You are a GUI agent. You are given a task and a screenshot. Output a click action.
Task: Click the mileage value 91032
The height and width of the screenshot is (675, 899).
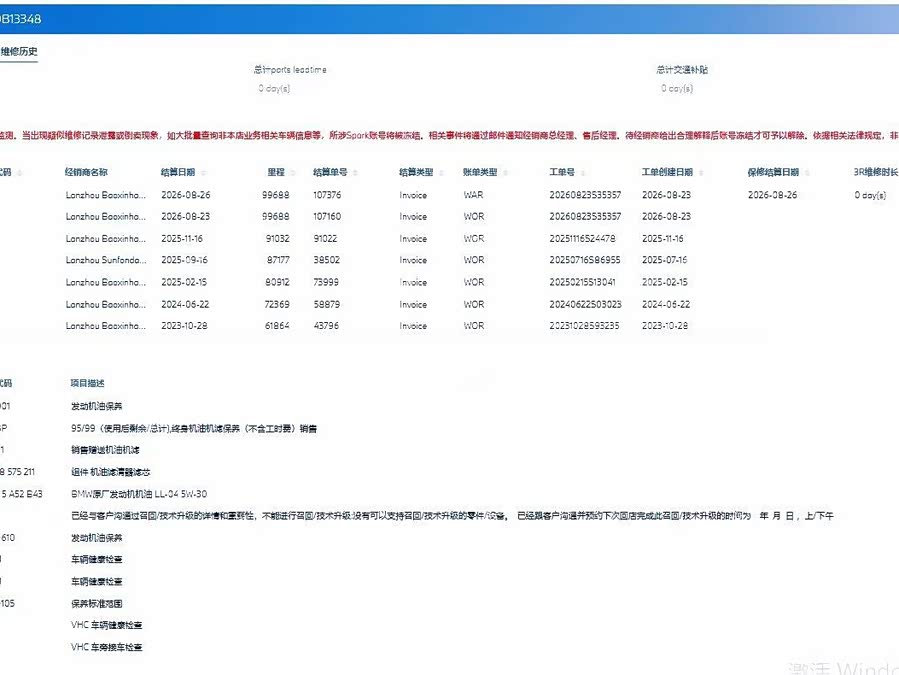(277, 239)
